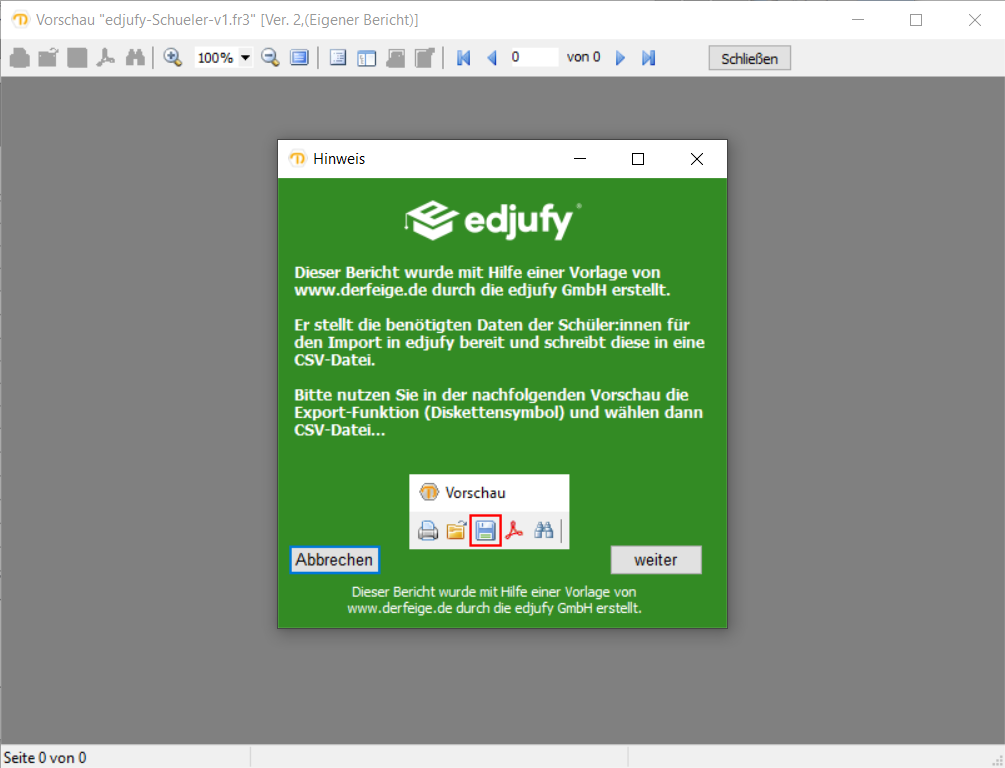The width and height of the screenshot is (1005, 768).
Task: Show the report outline panel icon
Action: click(338, 58)
